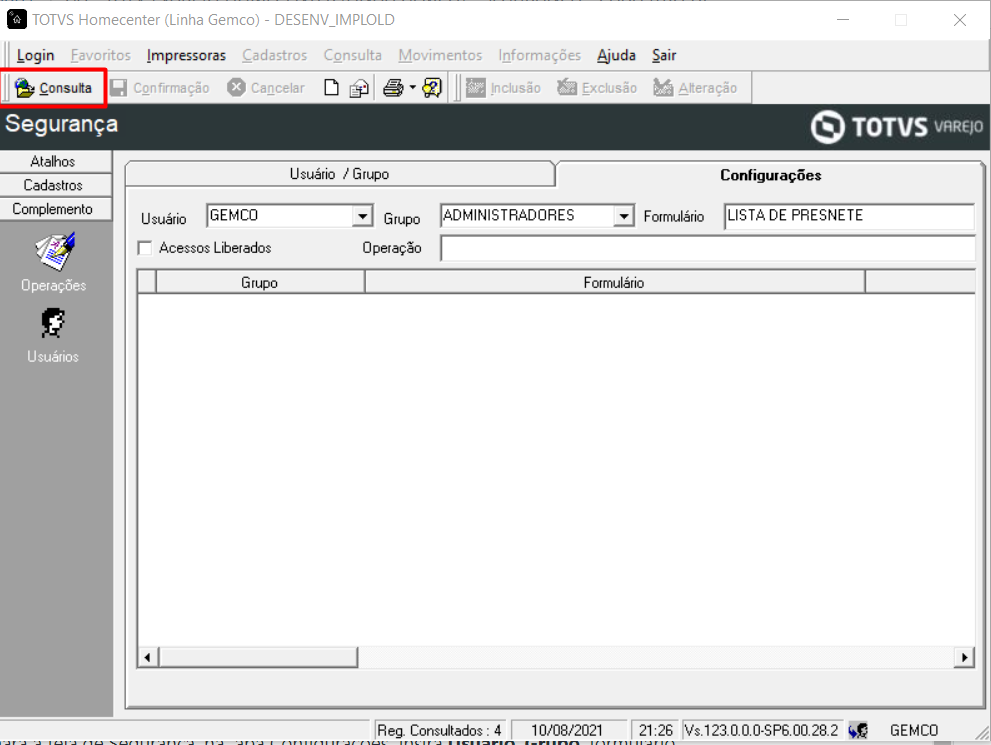Viewport: 991px width, 745px height.
Task: Switch to the Usuário / Grupo tab
Action: pos(340,174)
